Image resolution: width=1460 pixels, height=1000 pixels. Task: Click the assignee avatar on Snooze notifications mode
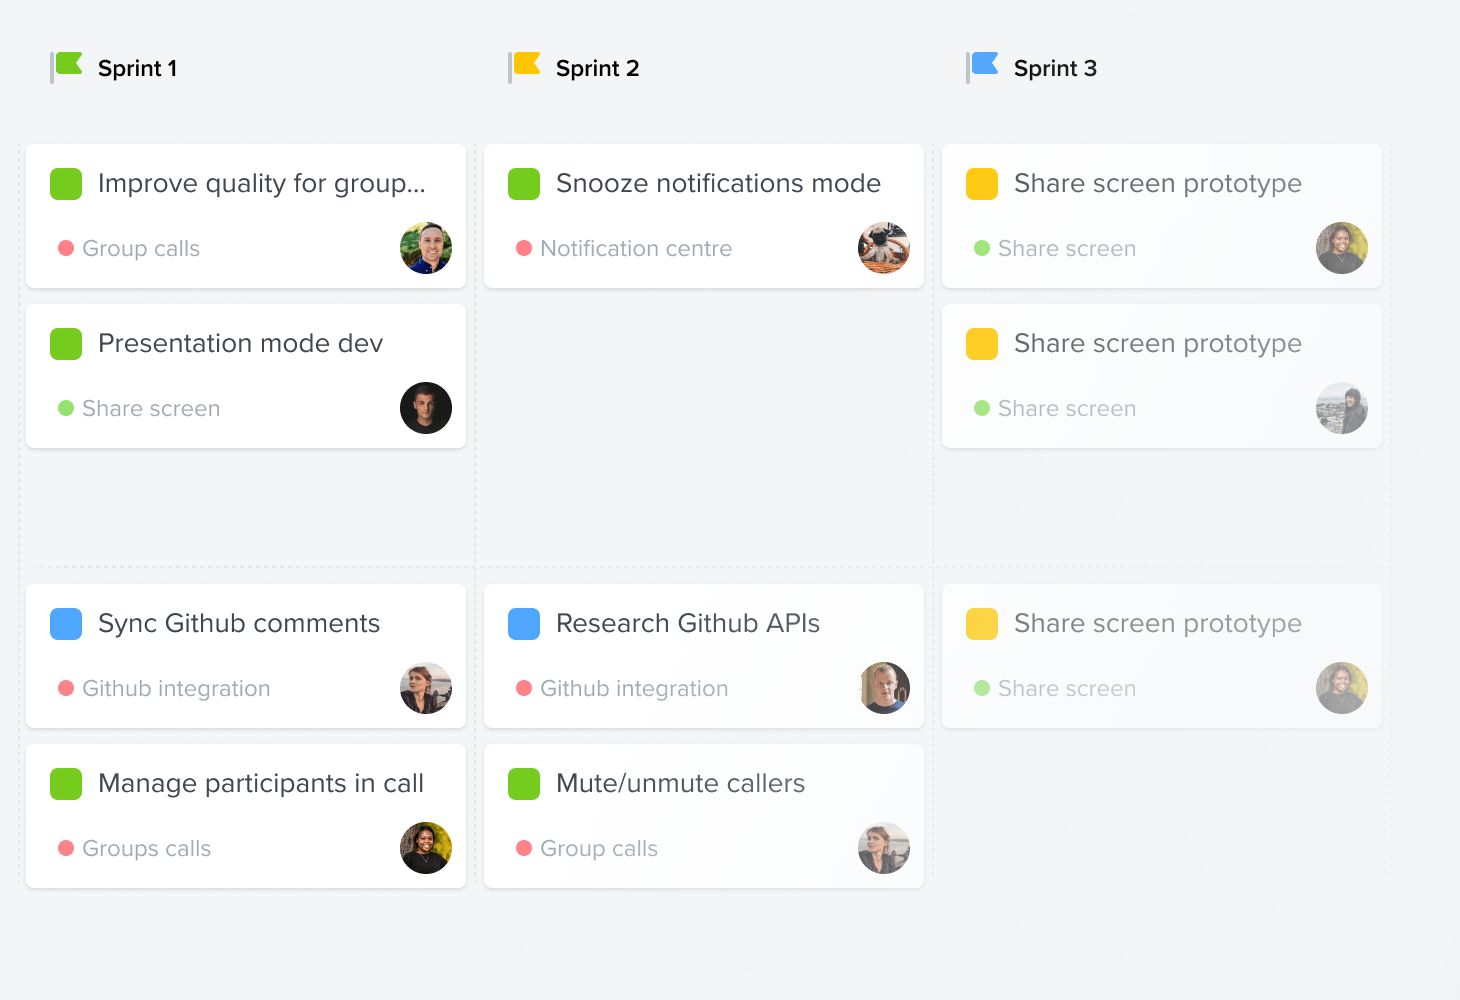(x=884, y=248)
